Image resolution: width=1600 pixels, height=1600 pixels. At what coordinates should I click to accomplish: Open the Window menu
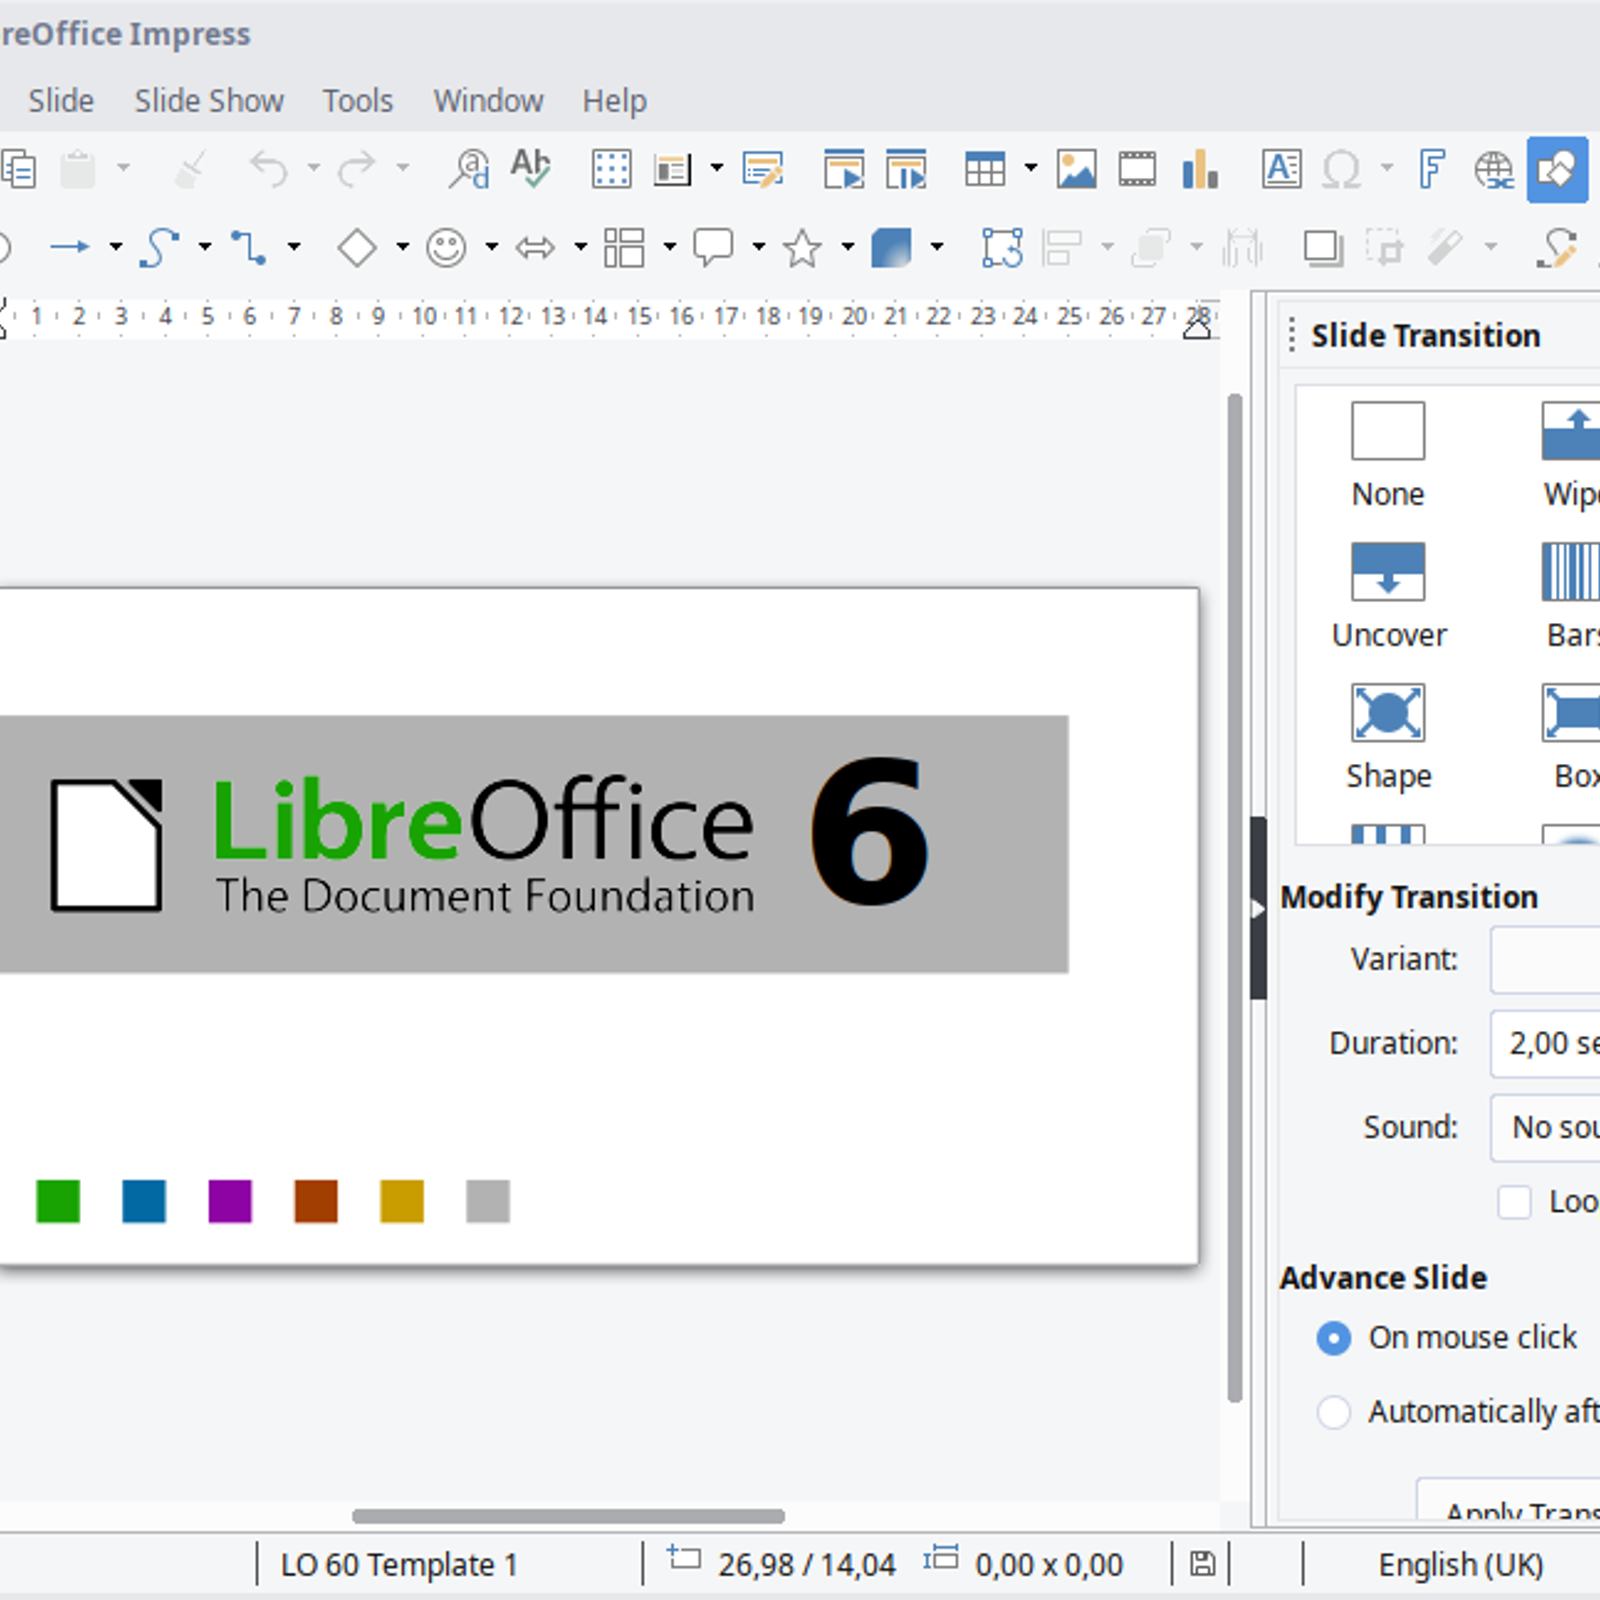click(488, 101)
